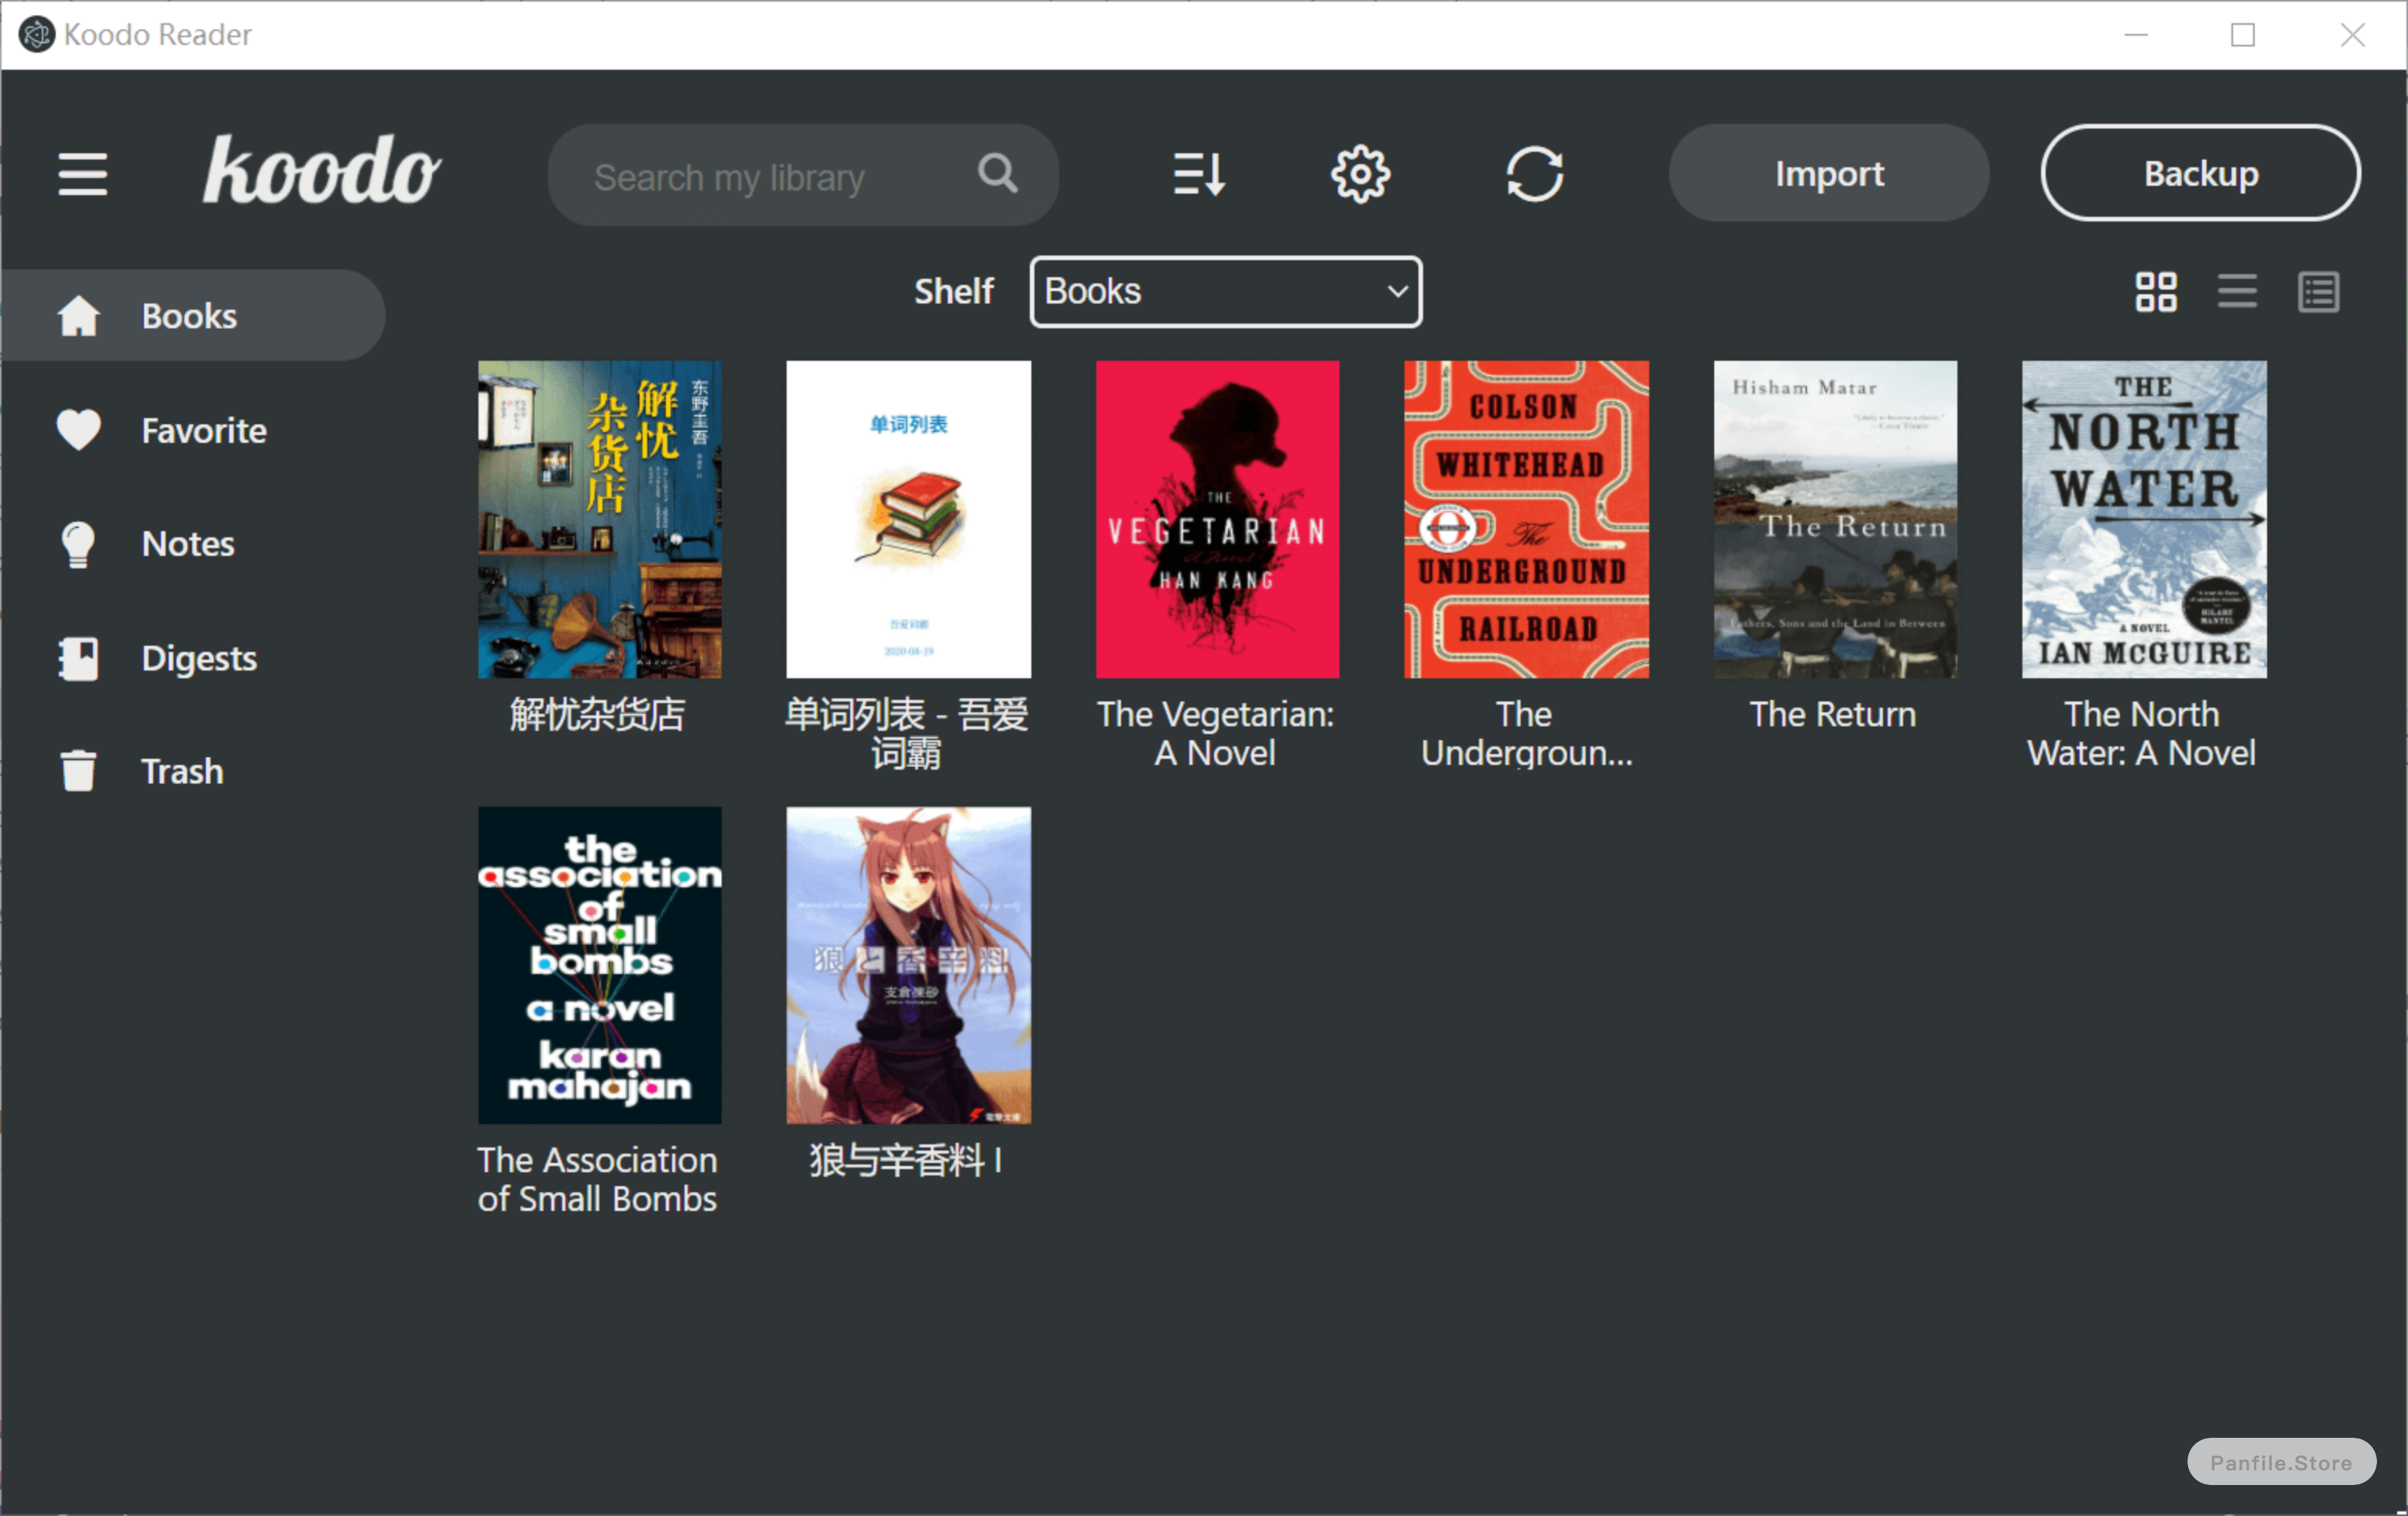The image size is (2408, 1516).
Task: Open the Notes sidebar section
Action: (x=193, y=544)
